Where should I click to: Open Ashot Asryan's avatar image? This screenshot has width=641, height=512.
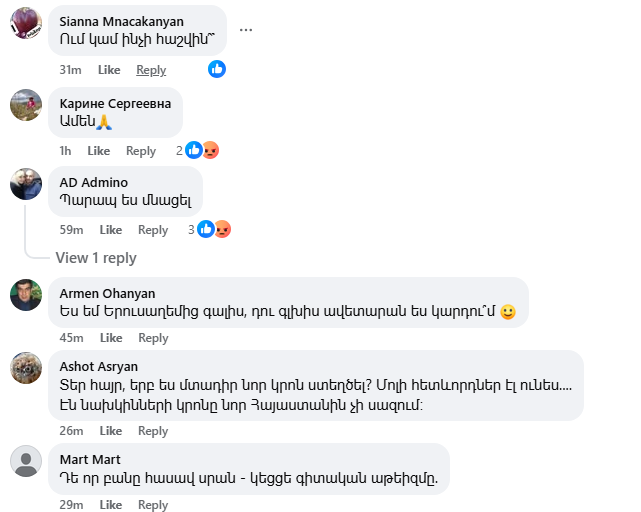[x=25, y=368]
